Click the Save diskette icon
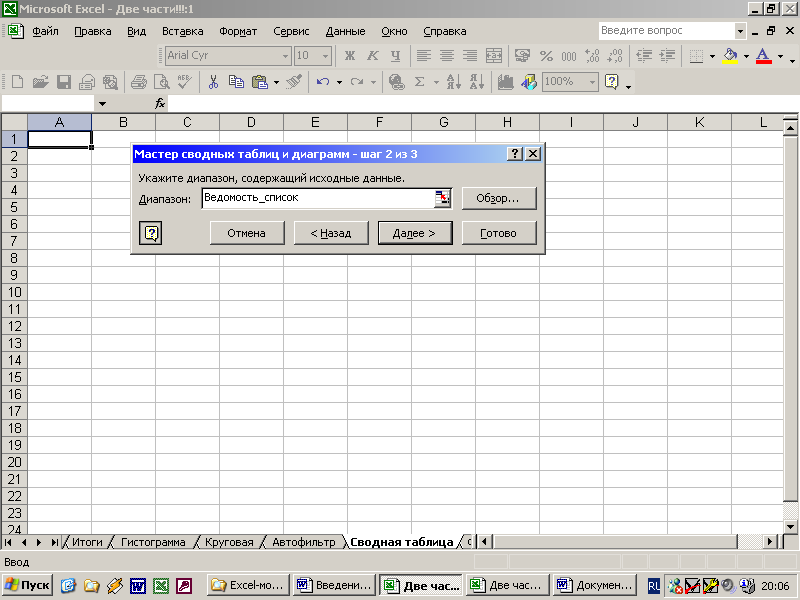Viewport: 800px width, 600px height. [64, 82]
